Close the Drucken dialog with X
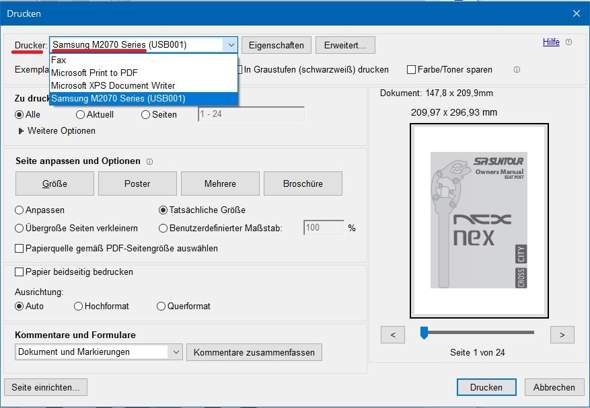Viewport: 590px width, 408px height. click(x=576, y=14)
